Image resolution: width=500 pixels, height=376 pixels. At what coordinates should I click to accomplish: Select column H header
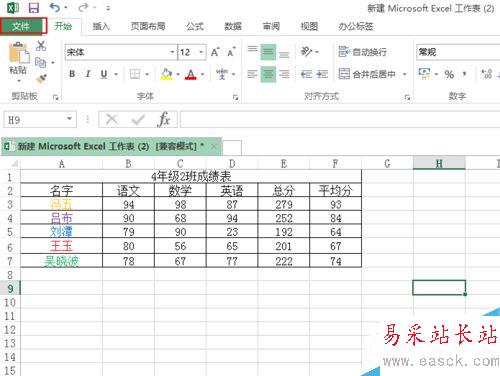pos(439,163)
